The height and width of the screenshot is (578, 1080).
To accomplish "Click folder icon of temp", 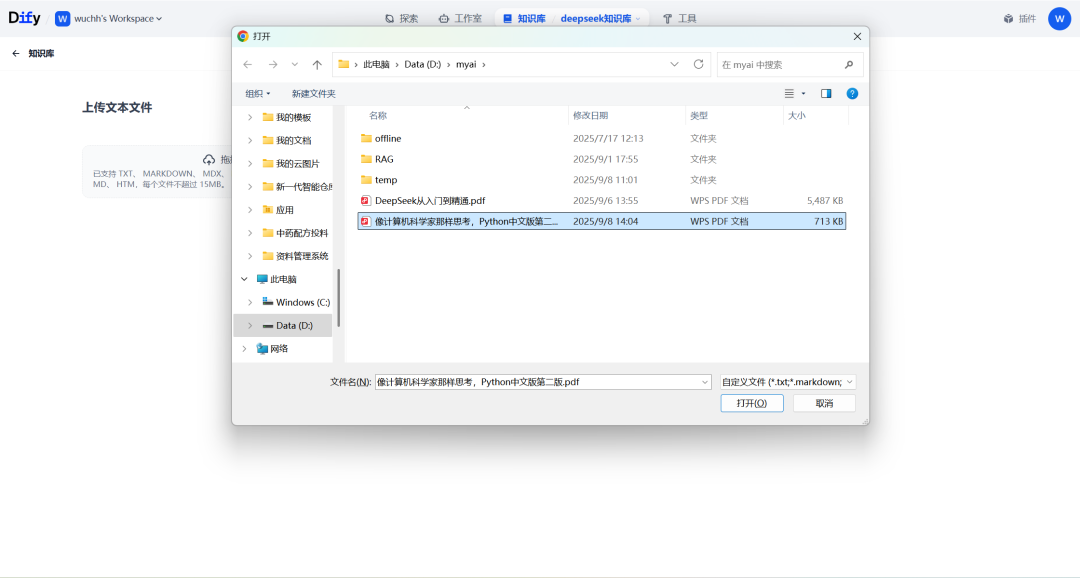I will [x=366, y=180].
